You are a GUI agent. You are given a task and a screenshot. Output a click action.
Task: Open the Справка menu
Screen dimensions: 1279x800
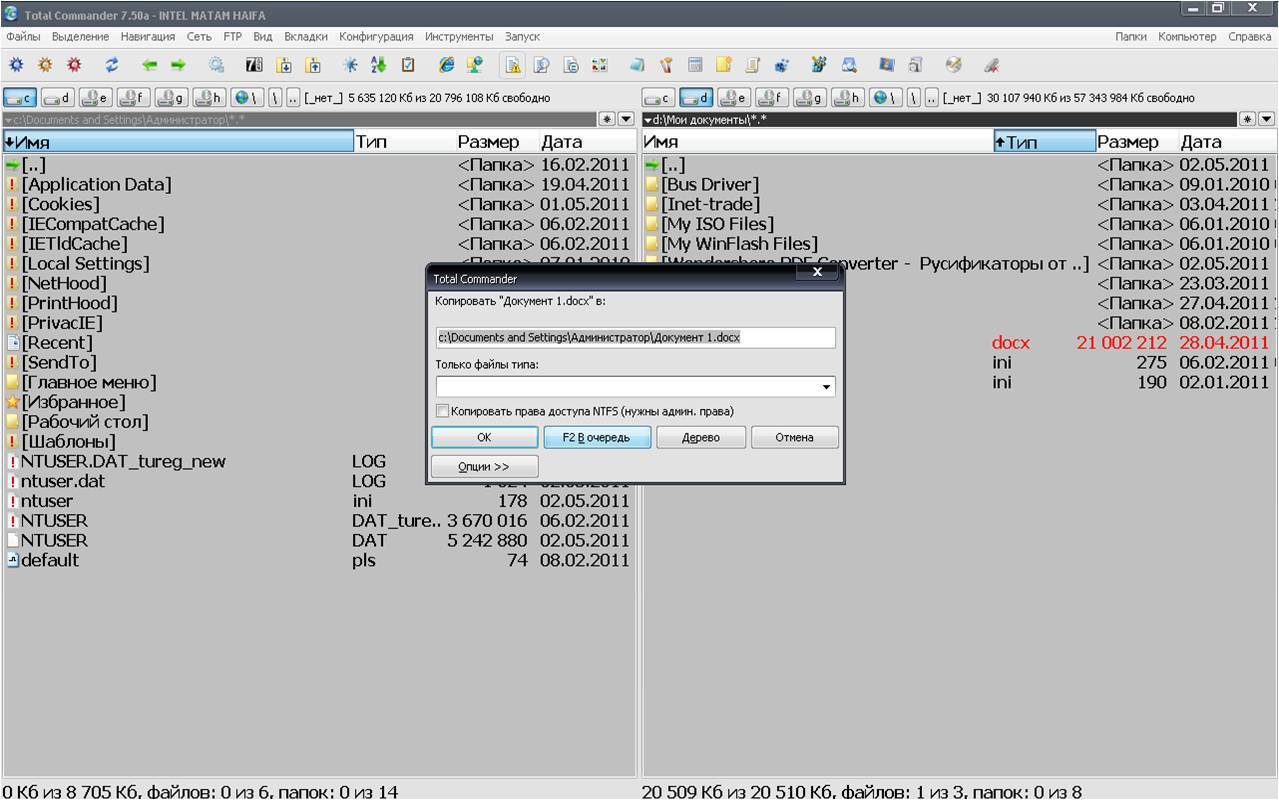(x=1250, y=36)
